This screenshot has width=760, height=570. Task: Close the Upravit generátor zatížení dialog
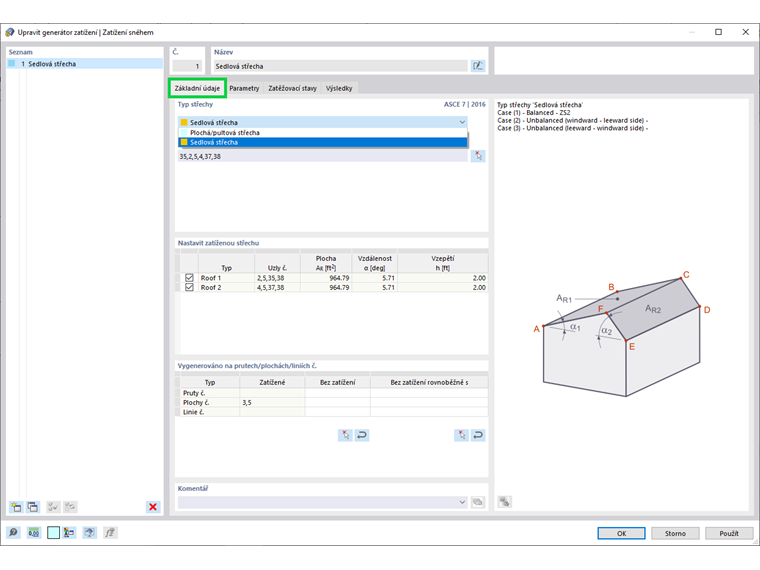coord(745,32)
